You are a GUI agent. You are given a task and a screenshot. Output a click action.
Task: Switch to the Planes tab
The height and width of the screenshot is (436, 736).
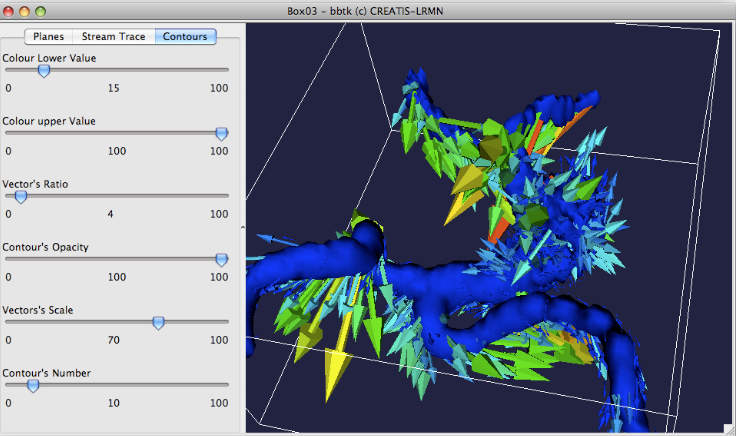pos(48,36)
